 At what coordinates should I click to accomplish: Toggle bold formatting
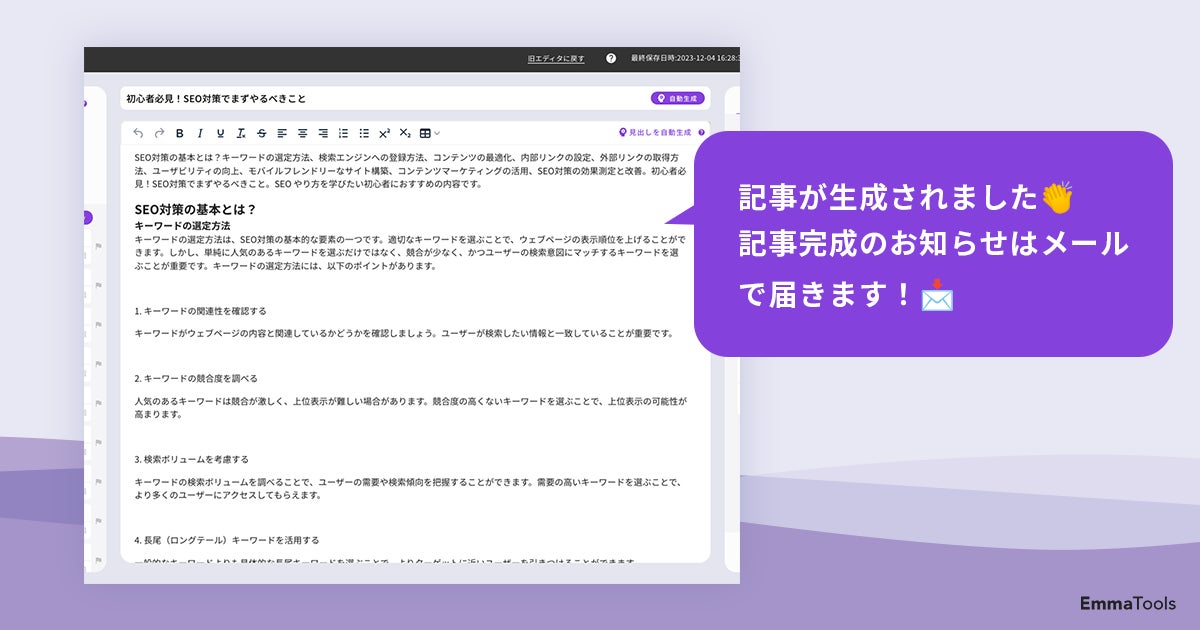[x=180, y=133]
